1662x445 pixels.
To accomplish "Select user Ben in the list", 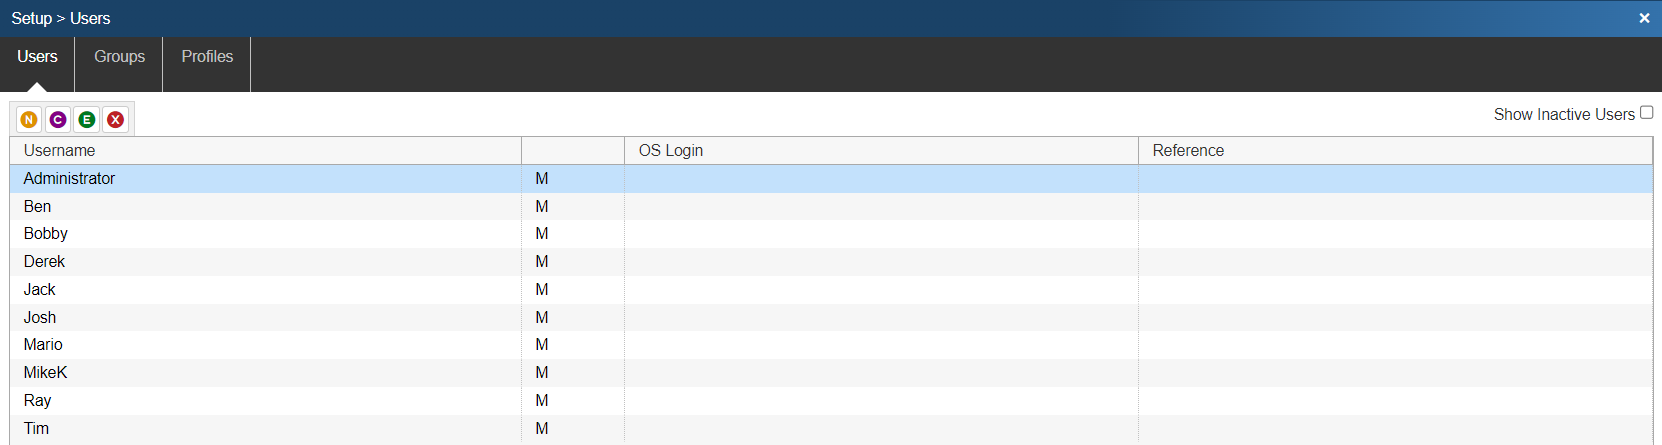I will point(38,207).
